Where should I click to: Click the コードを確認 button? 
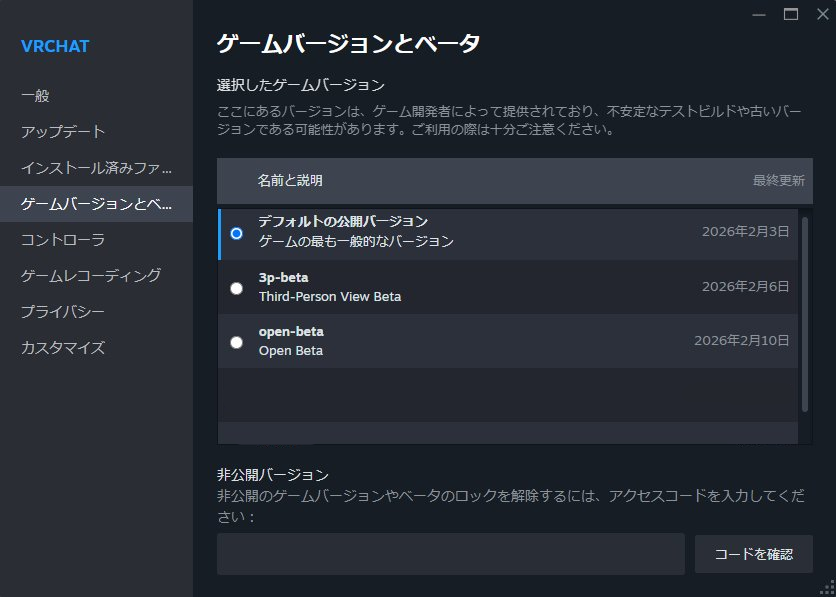tap(753, 554)
